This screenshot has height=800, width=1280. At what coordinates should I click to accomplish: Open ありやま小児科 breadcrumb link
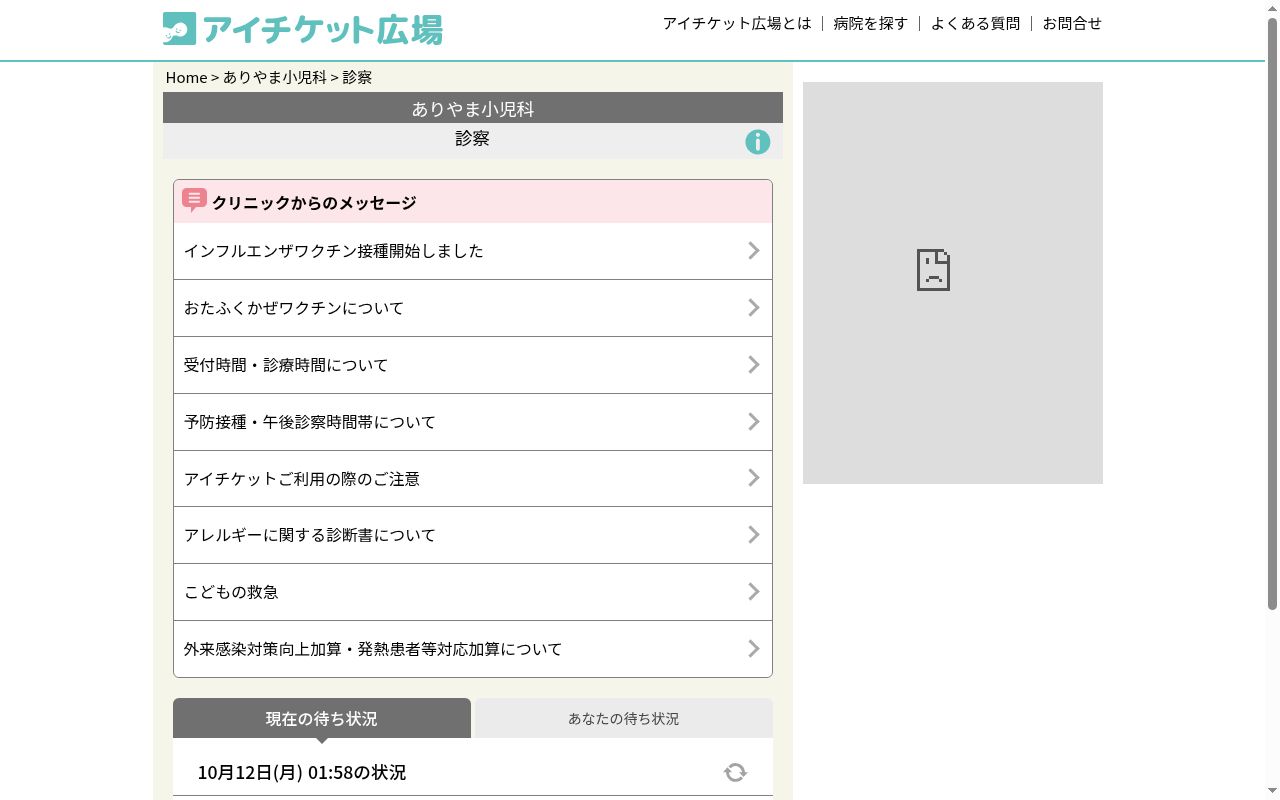pos(275,77)
